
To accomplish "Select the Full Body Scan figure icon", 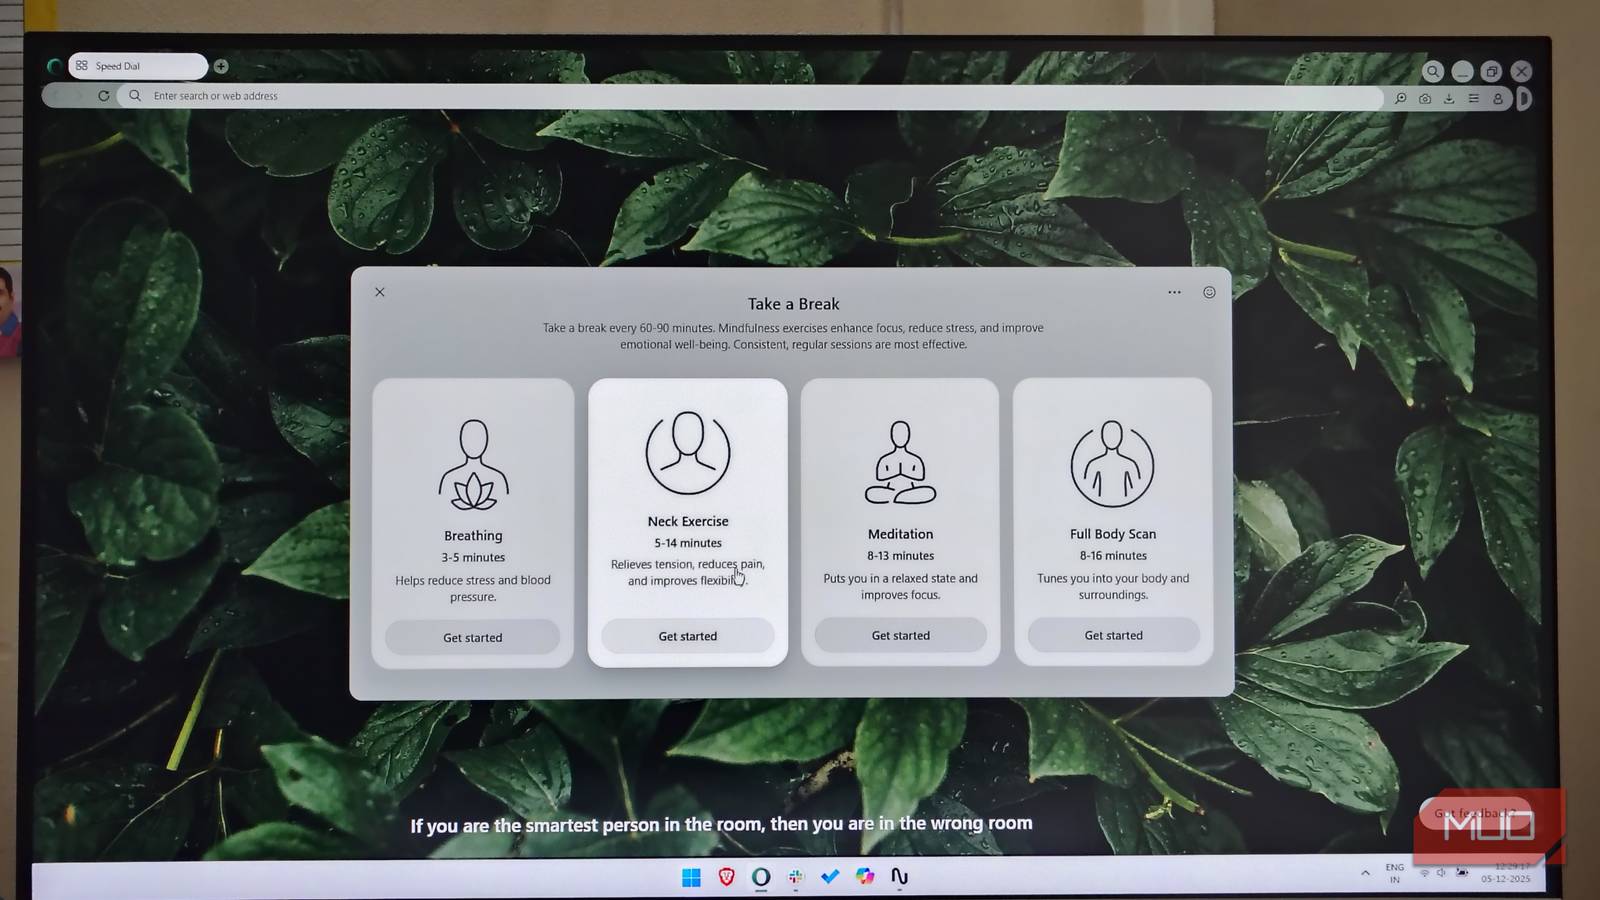I will point(1112,464).
